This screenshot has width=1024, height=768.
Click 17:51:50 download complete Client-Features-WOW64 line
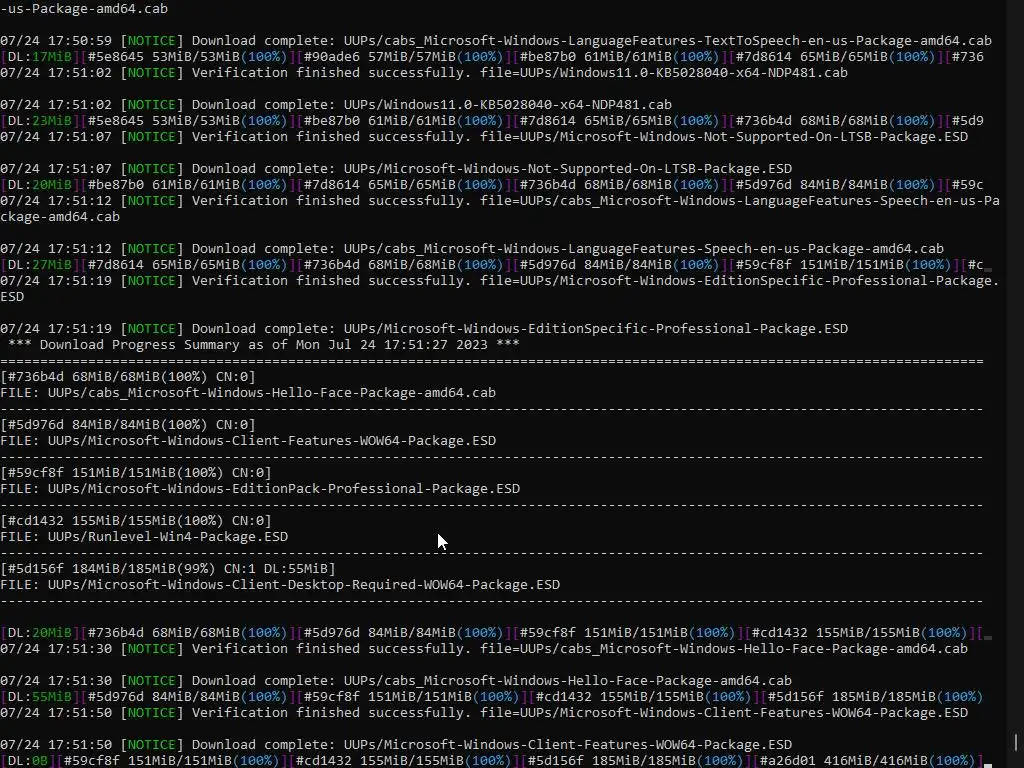(x=396, y=744)
